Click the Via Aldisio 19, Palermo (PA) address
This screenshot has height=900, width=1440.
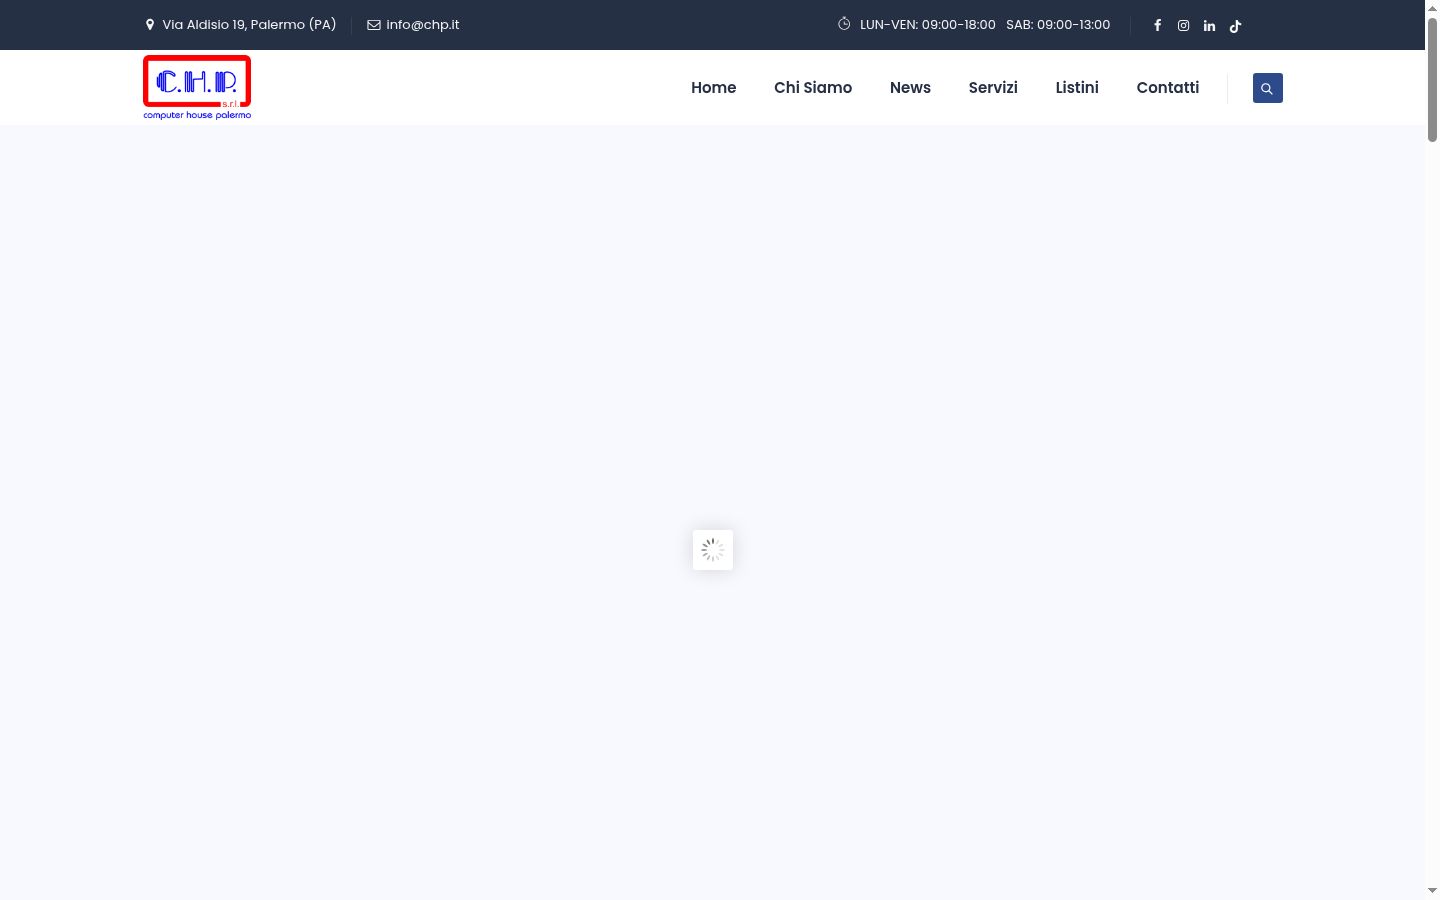click(249, 25)
